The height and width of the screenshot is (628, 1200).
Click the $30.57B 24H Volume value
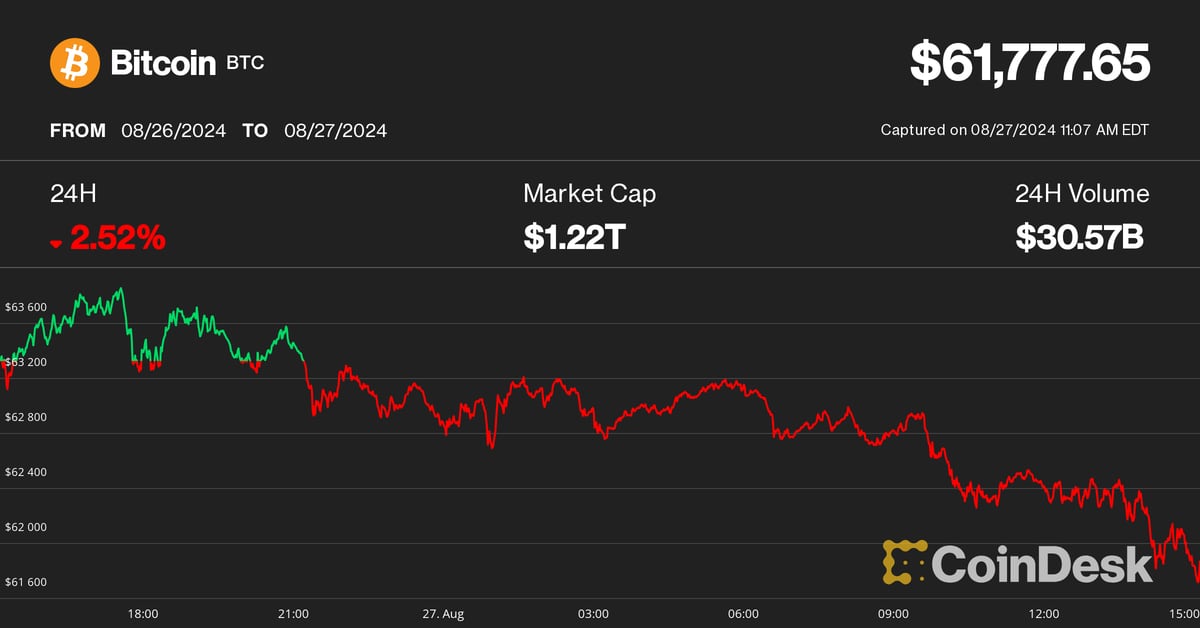(1081, 237)
